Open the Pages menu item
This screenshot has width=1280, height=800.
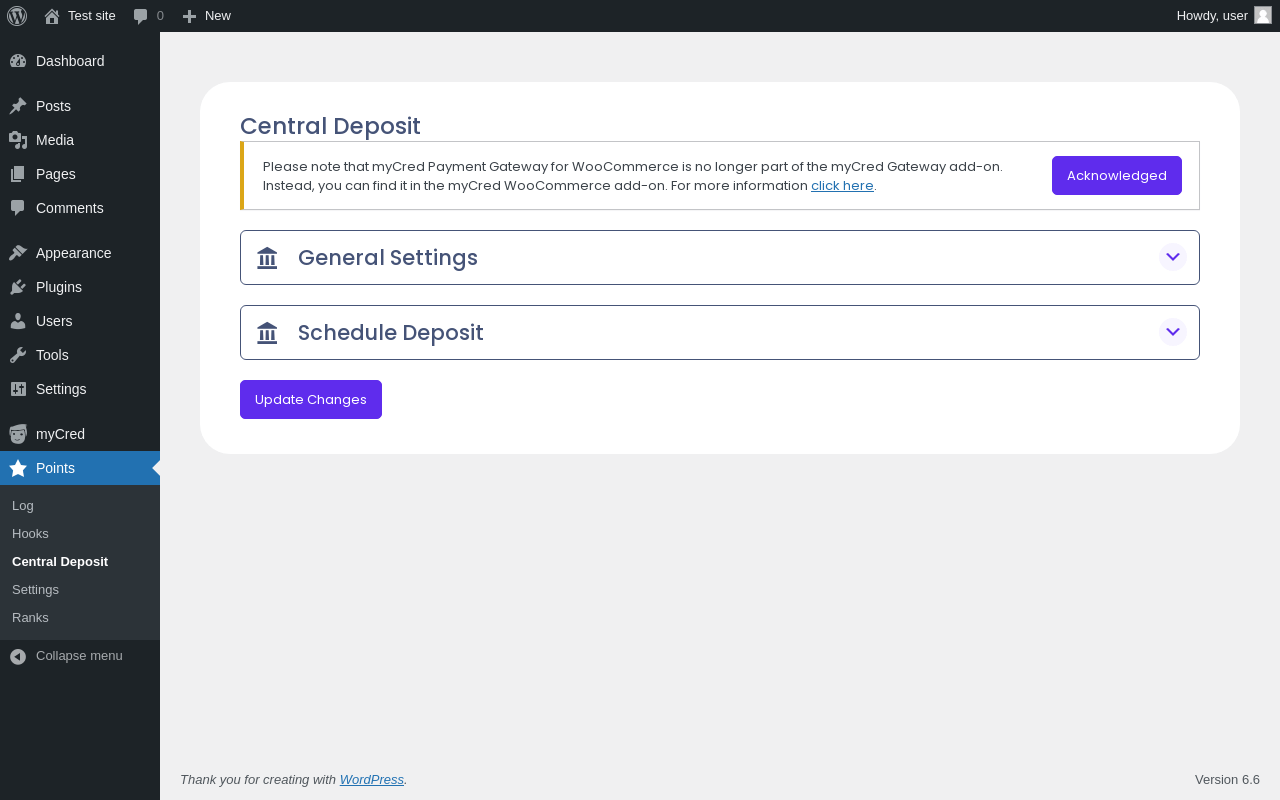tap(56, 174)
